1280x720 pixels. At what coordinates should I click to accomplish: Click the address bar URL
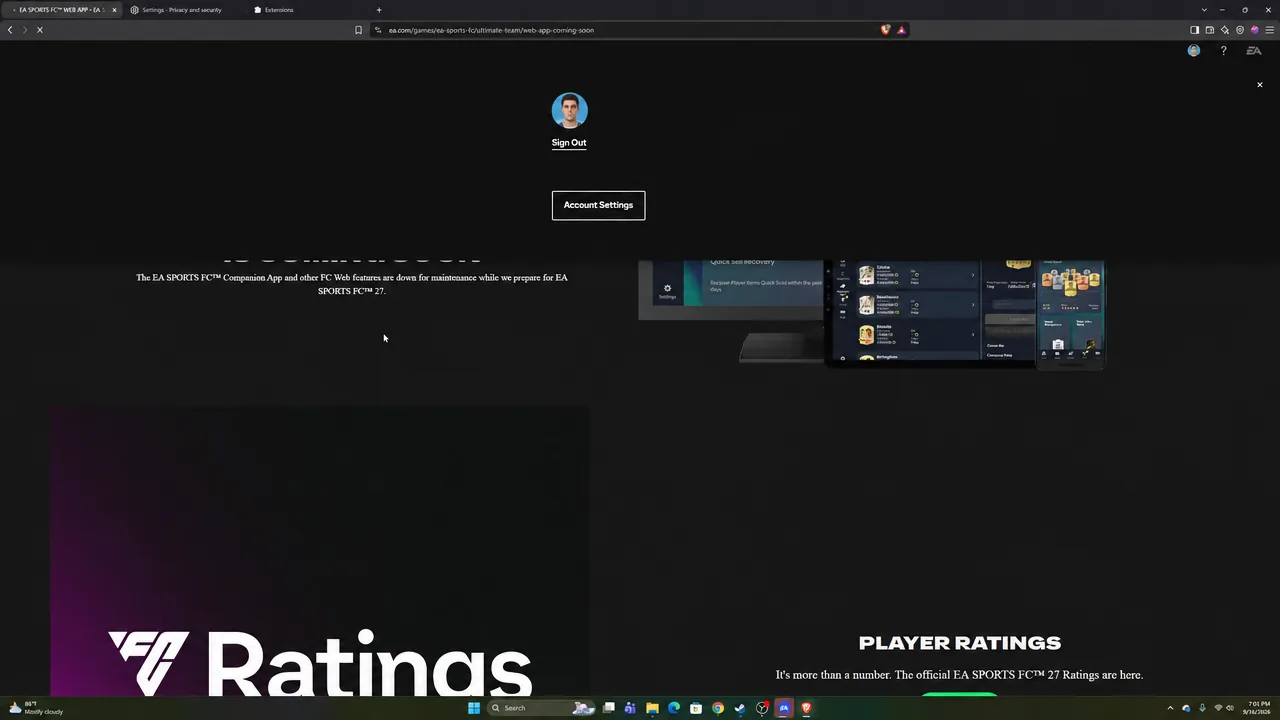pos(491,30)
